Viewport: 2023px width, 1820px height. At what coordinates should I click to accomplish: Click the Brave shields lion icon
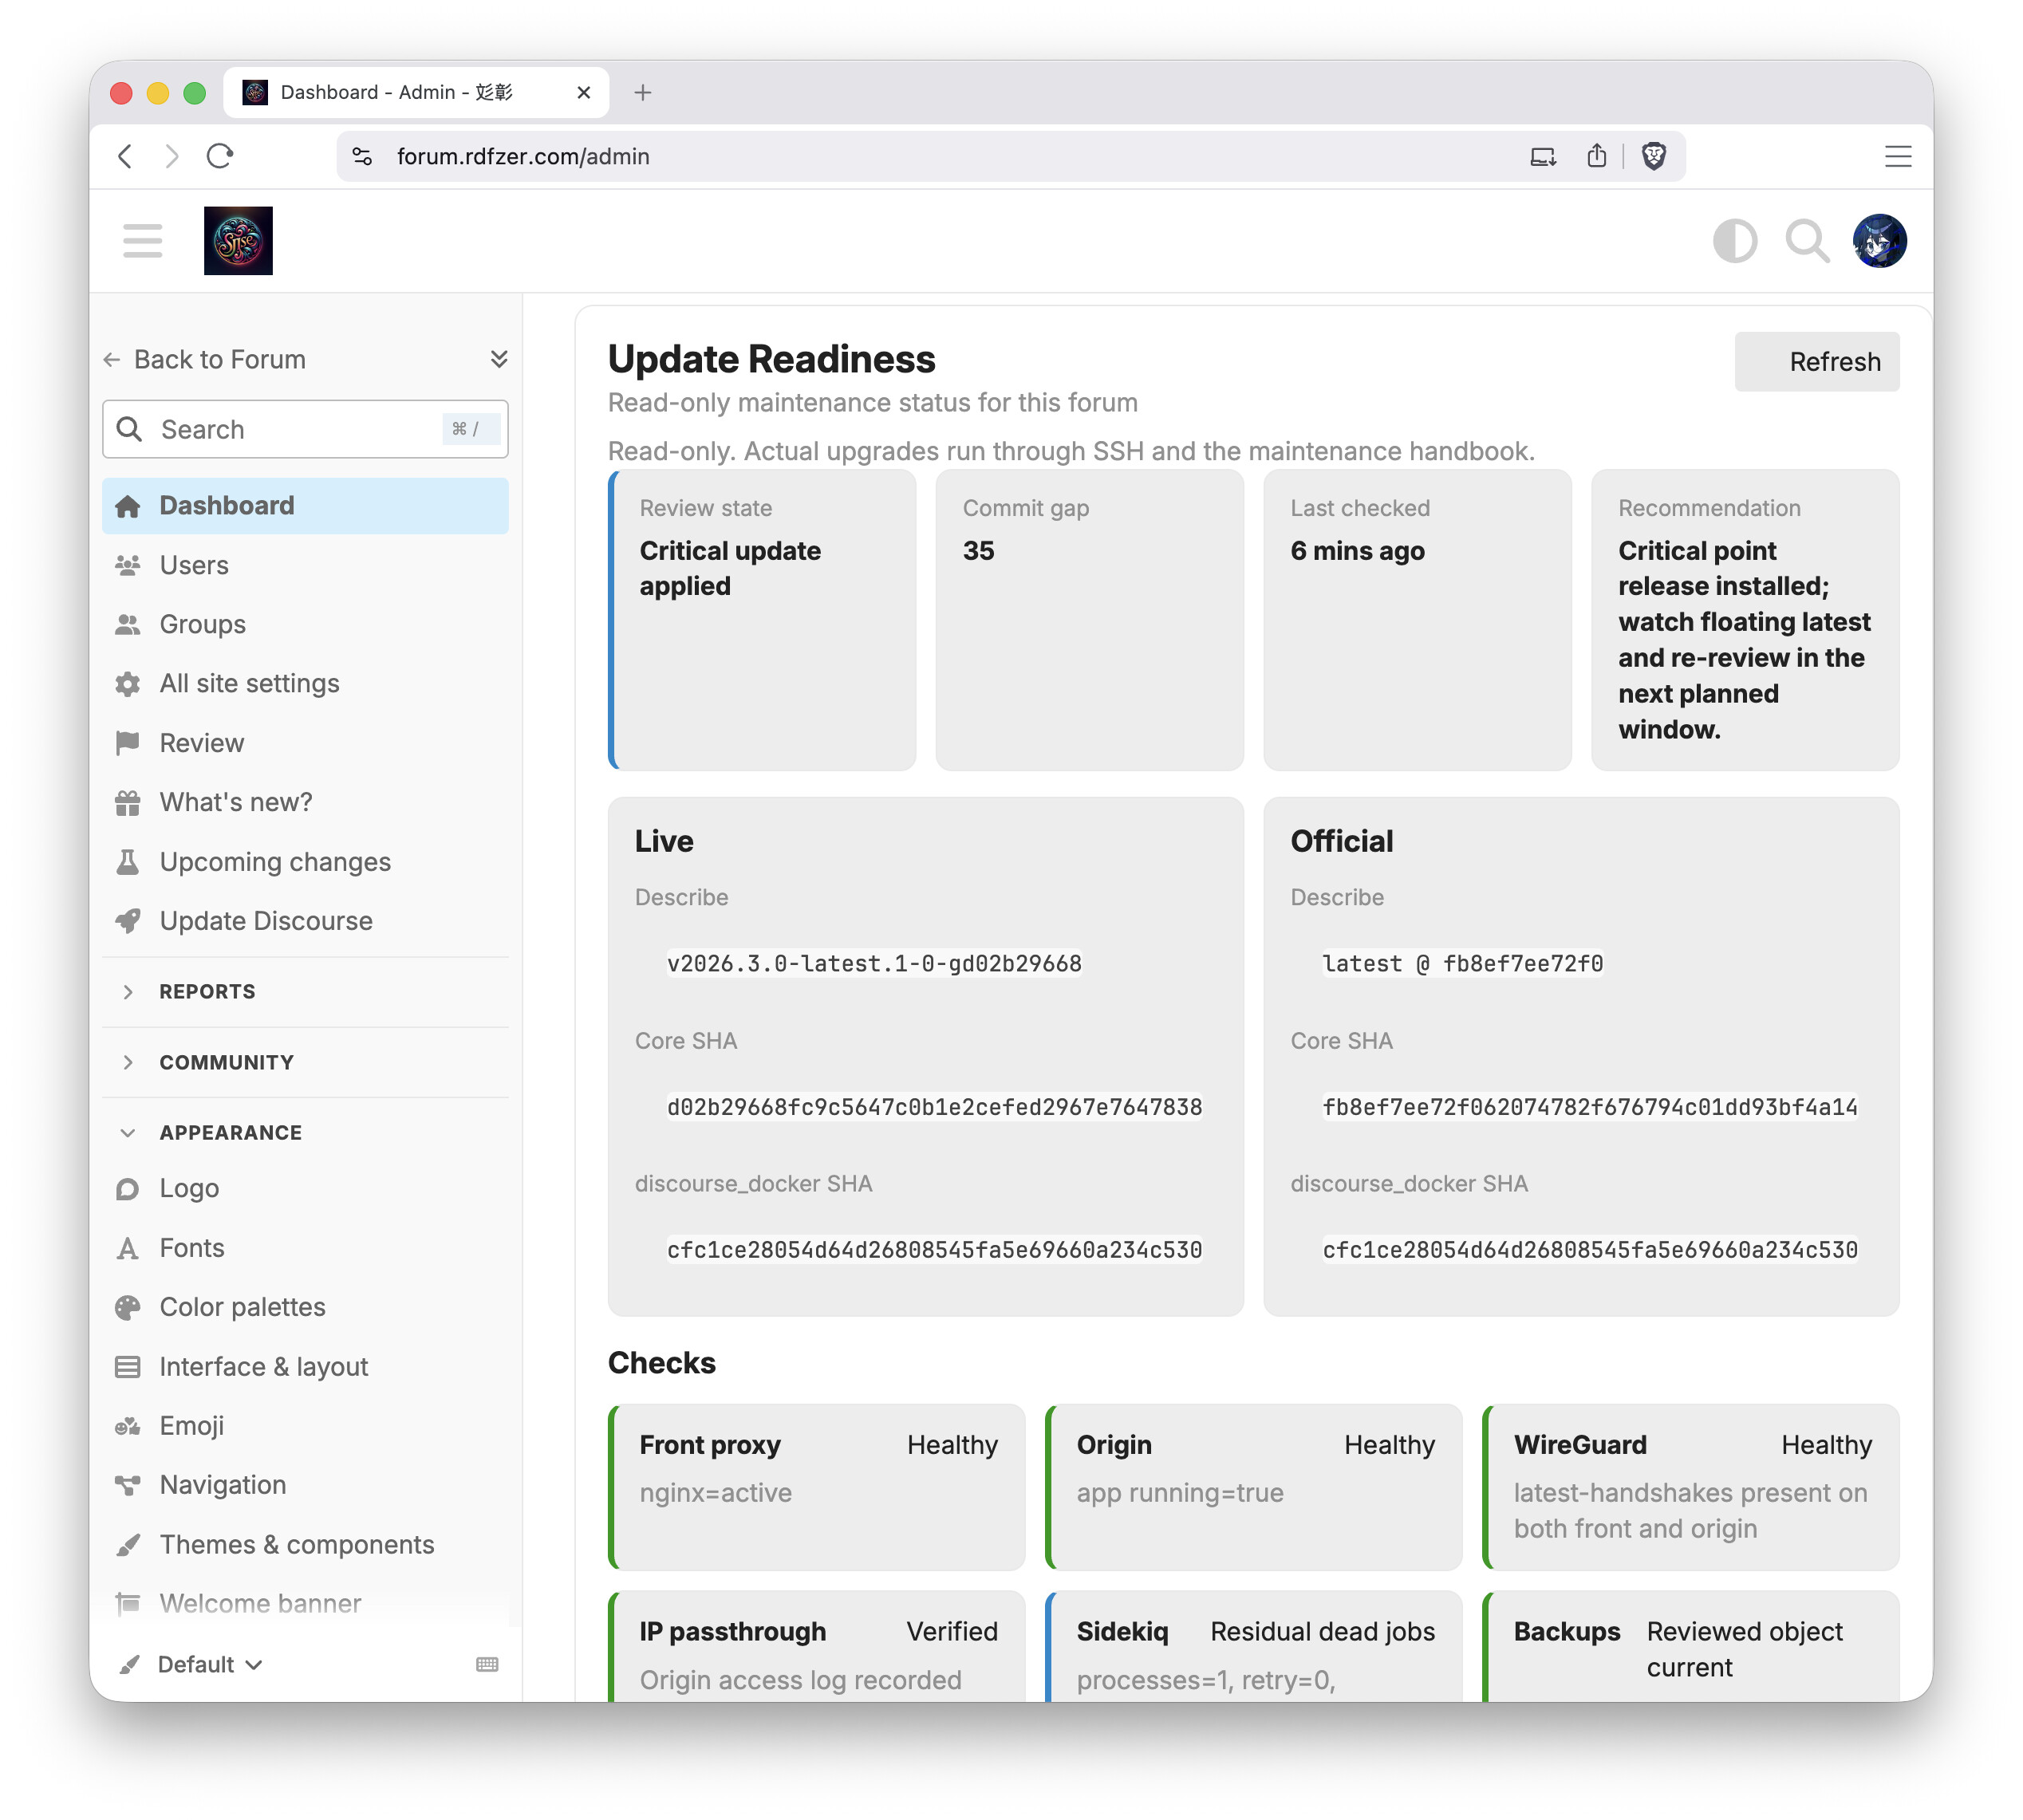click(1653, 156)
